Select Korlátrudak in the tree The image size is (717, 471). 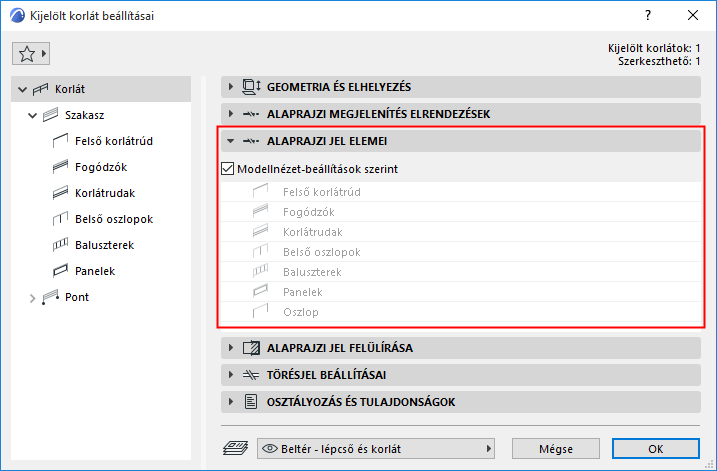click(105, 193)
